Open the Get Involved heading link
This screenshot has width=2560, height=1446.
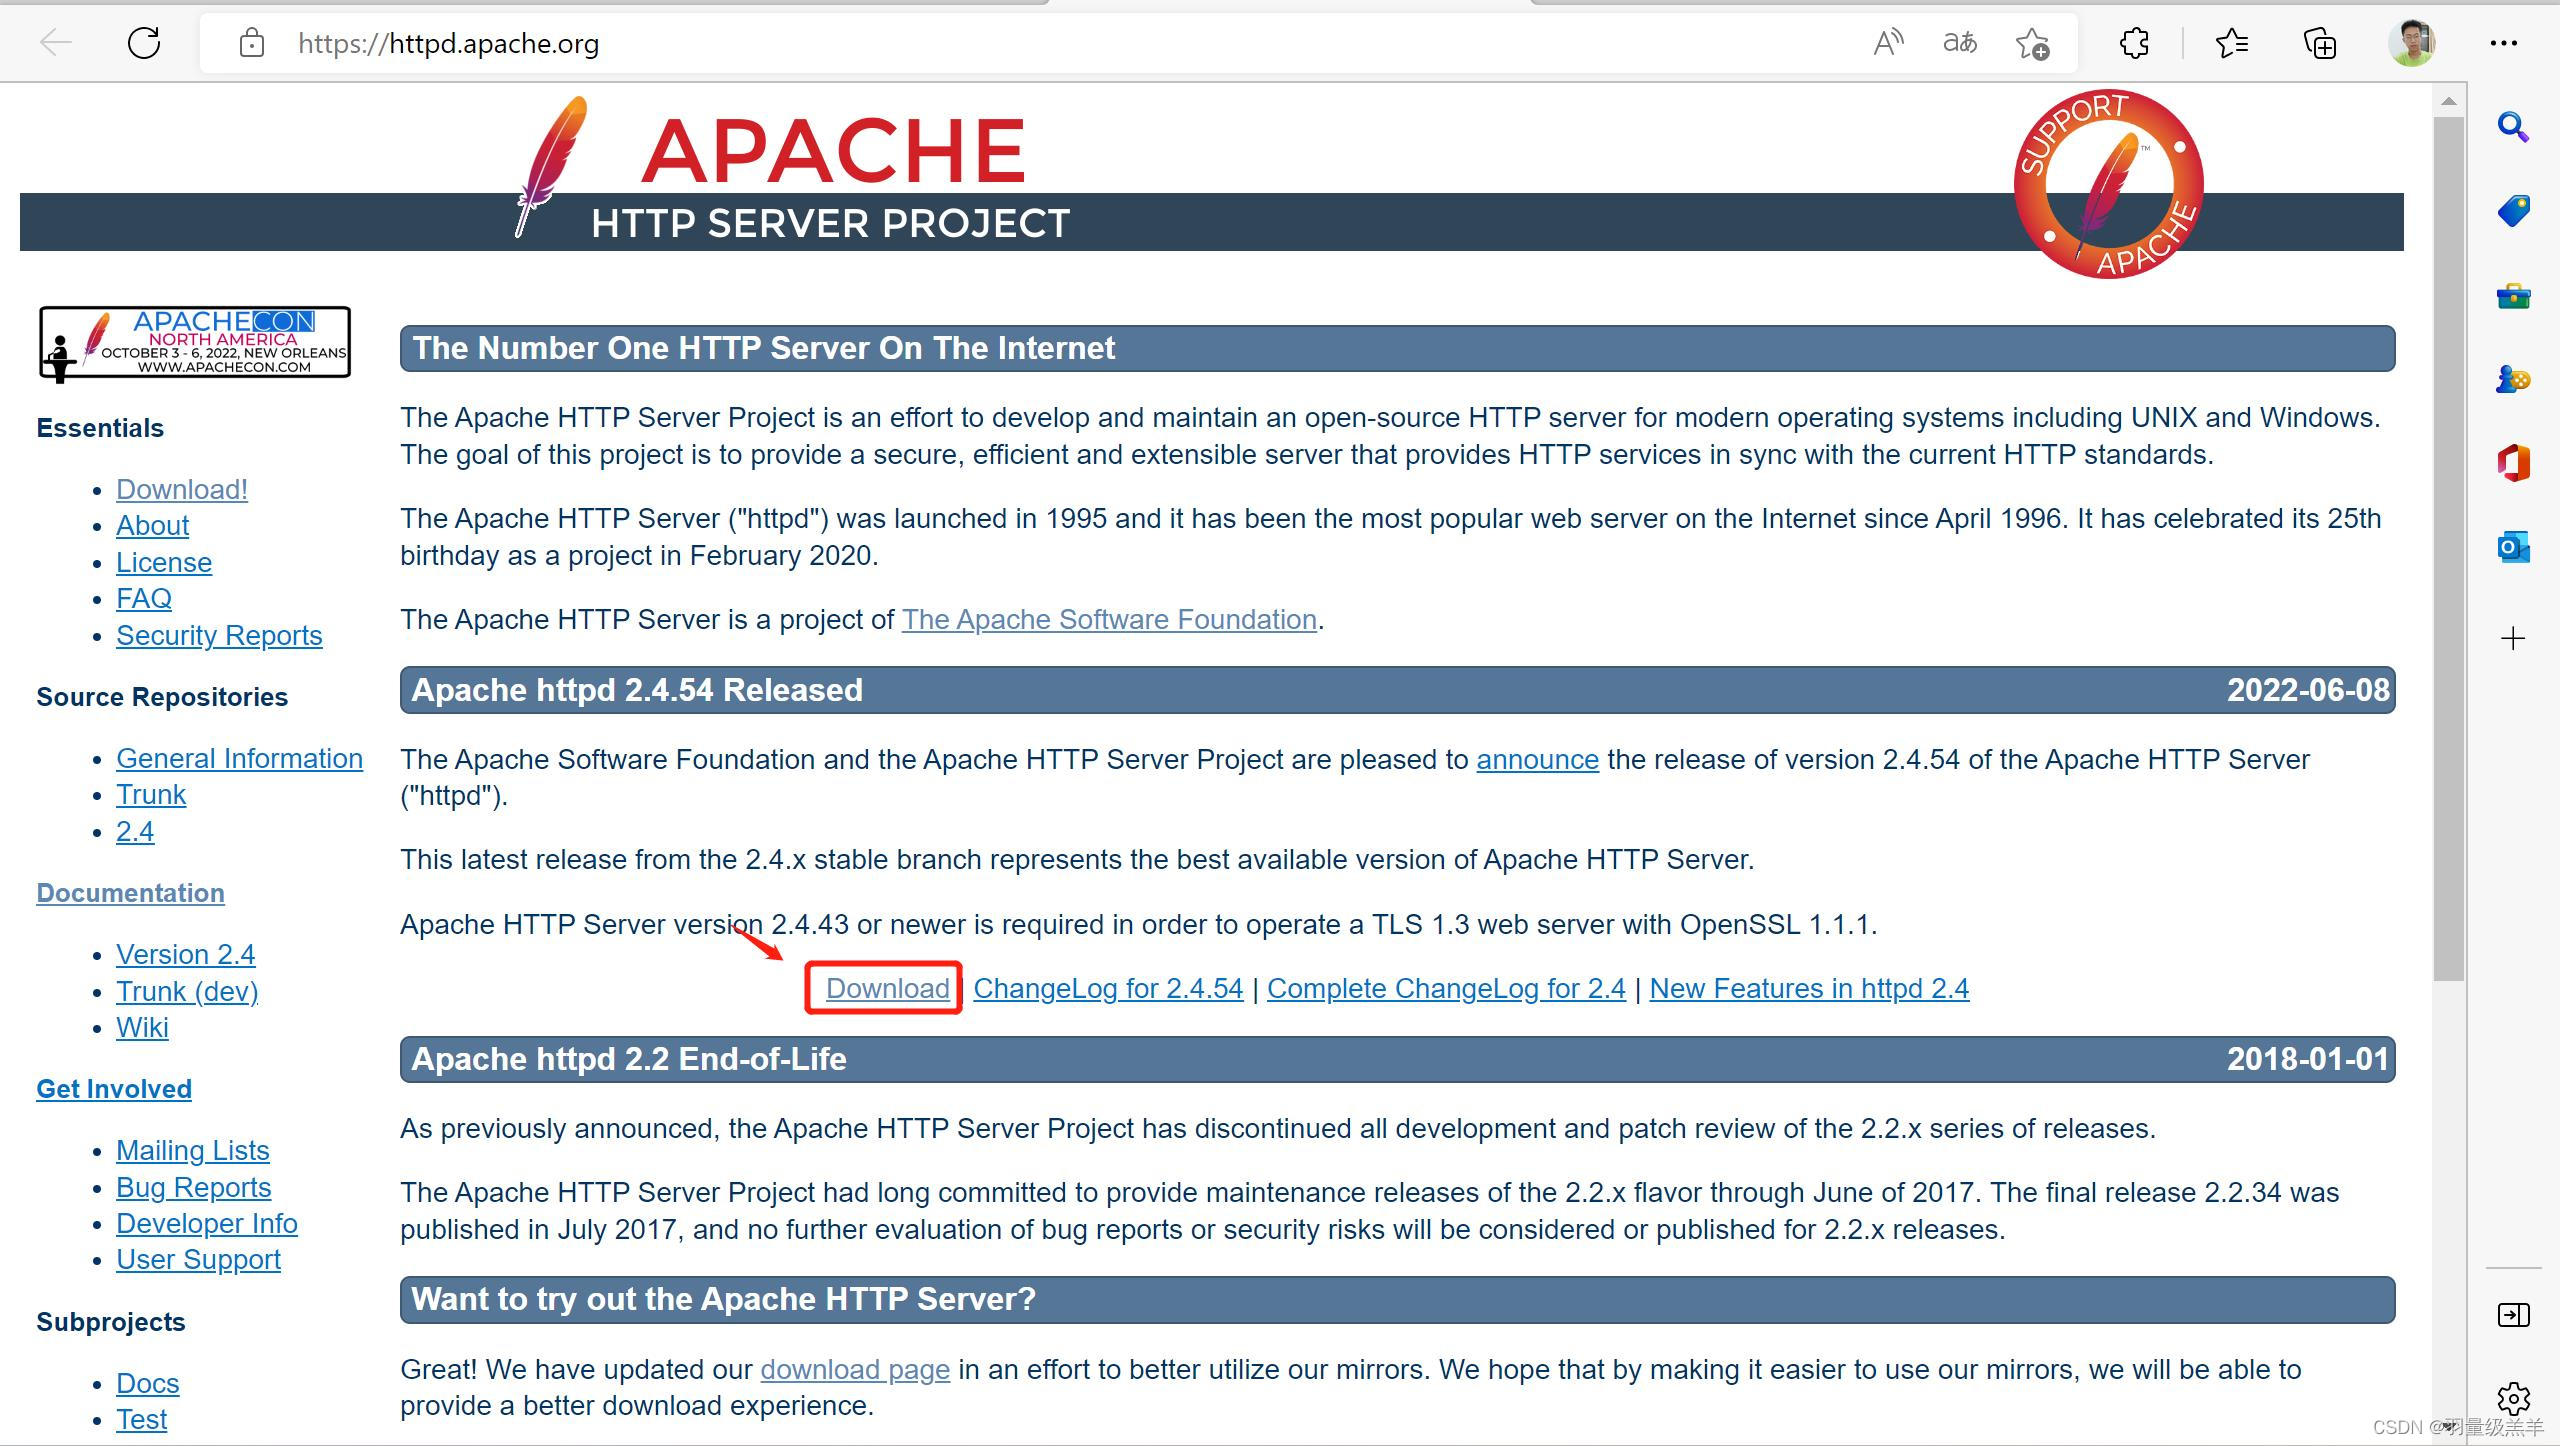click(114, 1089)
